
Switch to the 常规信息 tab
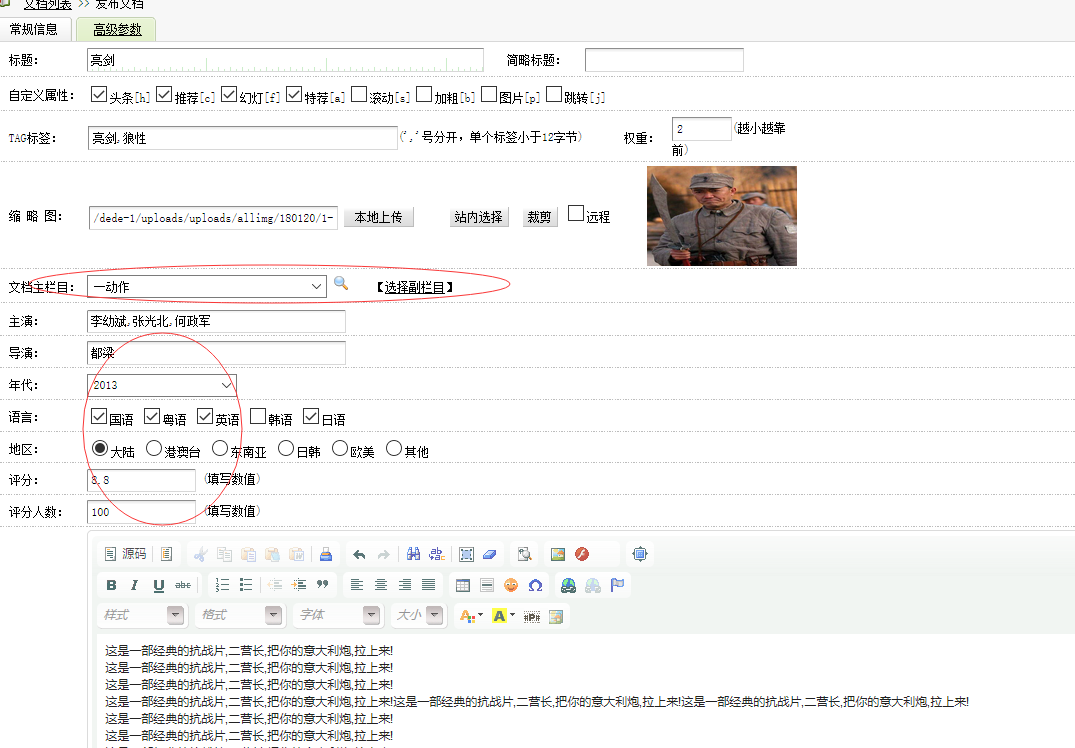(34, 29)
